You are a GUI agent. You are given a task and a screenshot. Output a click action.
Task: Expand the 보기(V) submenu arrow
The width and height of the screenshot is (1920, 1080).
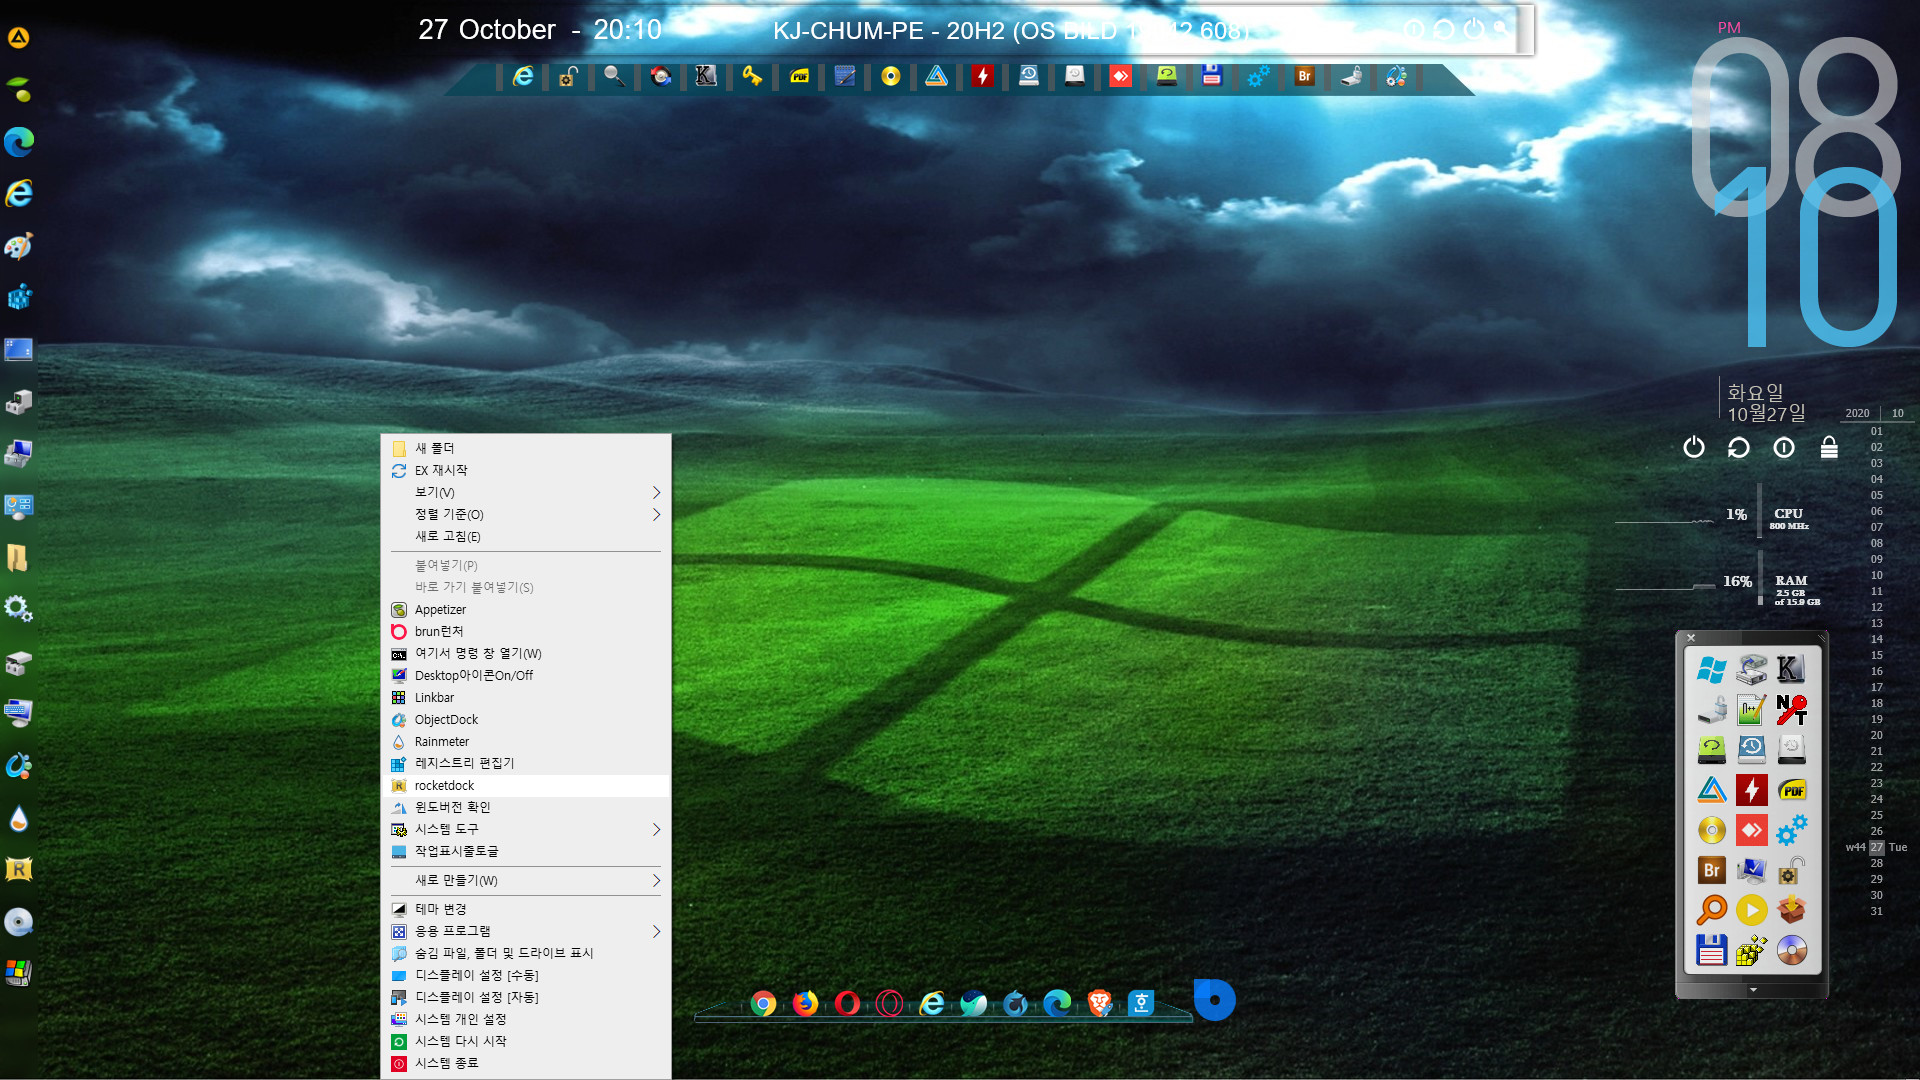[656, 492]
